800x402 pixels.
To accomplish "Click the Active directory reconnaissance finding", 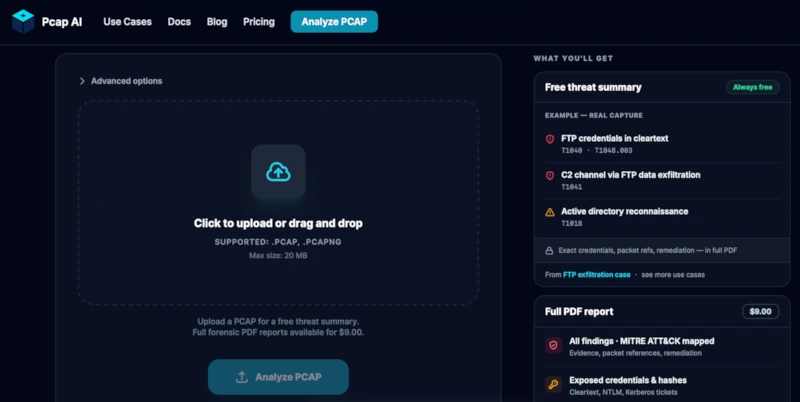I will 624,211.
